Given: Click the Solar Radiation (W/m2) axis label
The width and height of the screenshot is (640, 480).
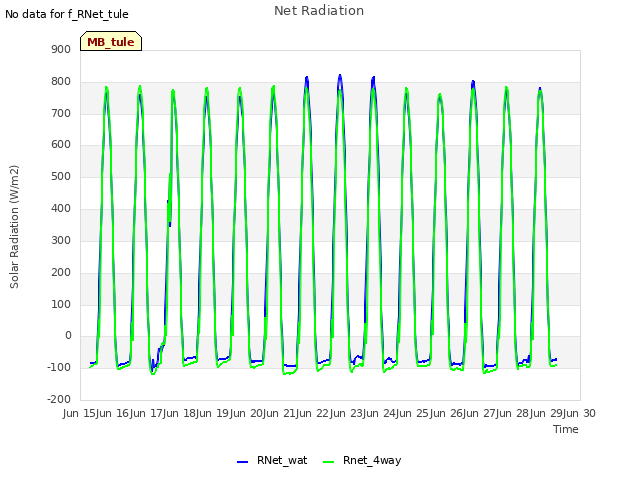Looking at the screenshot, I should [x=14, y=227].
